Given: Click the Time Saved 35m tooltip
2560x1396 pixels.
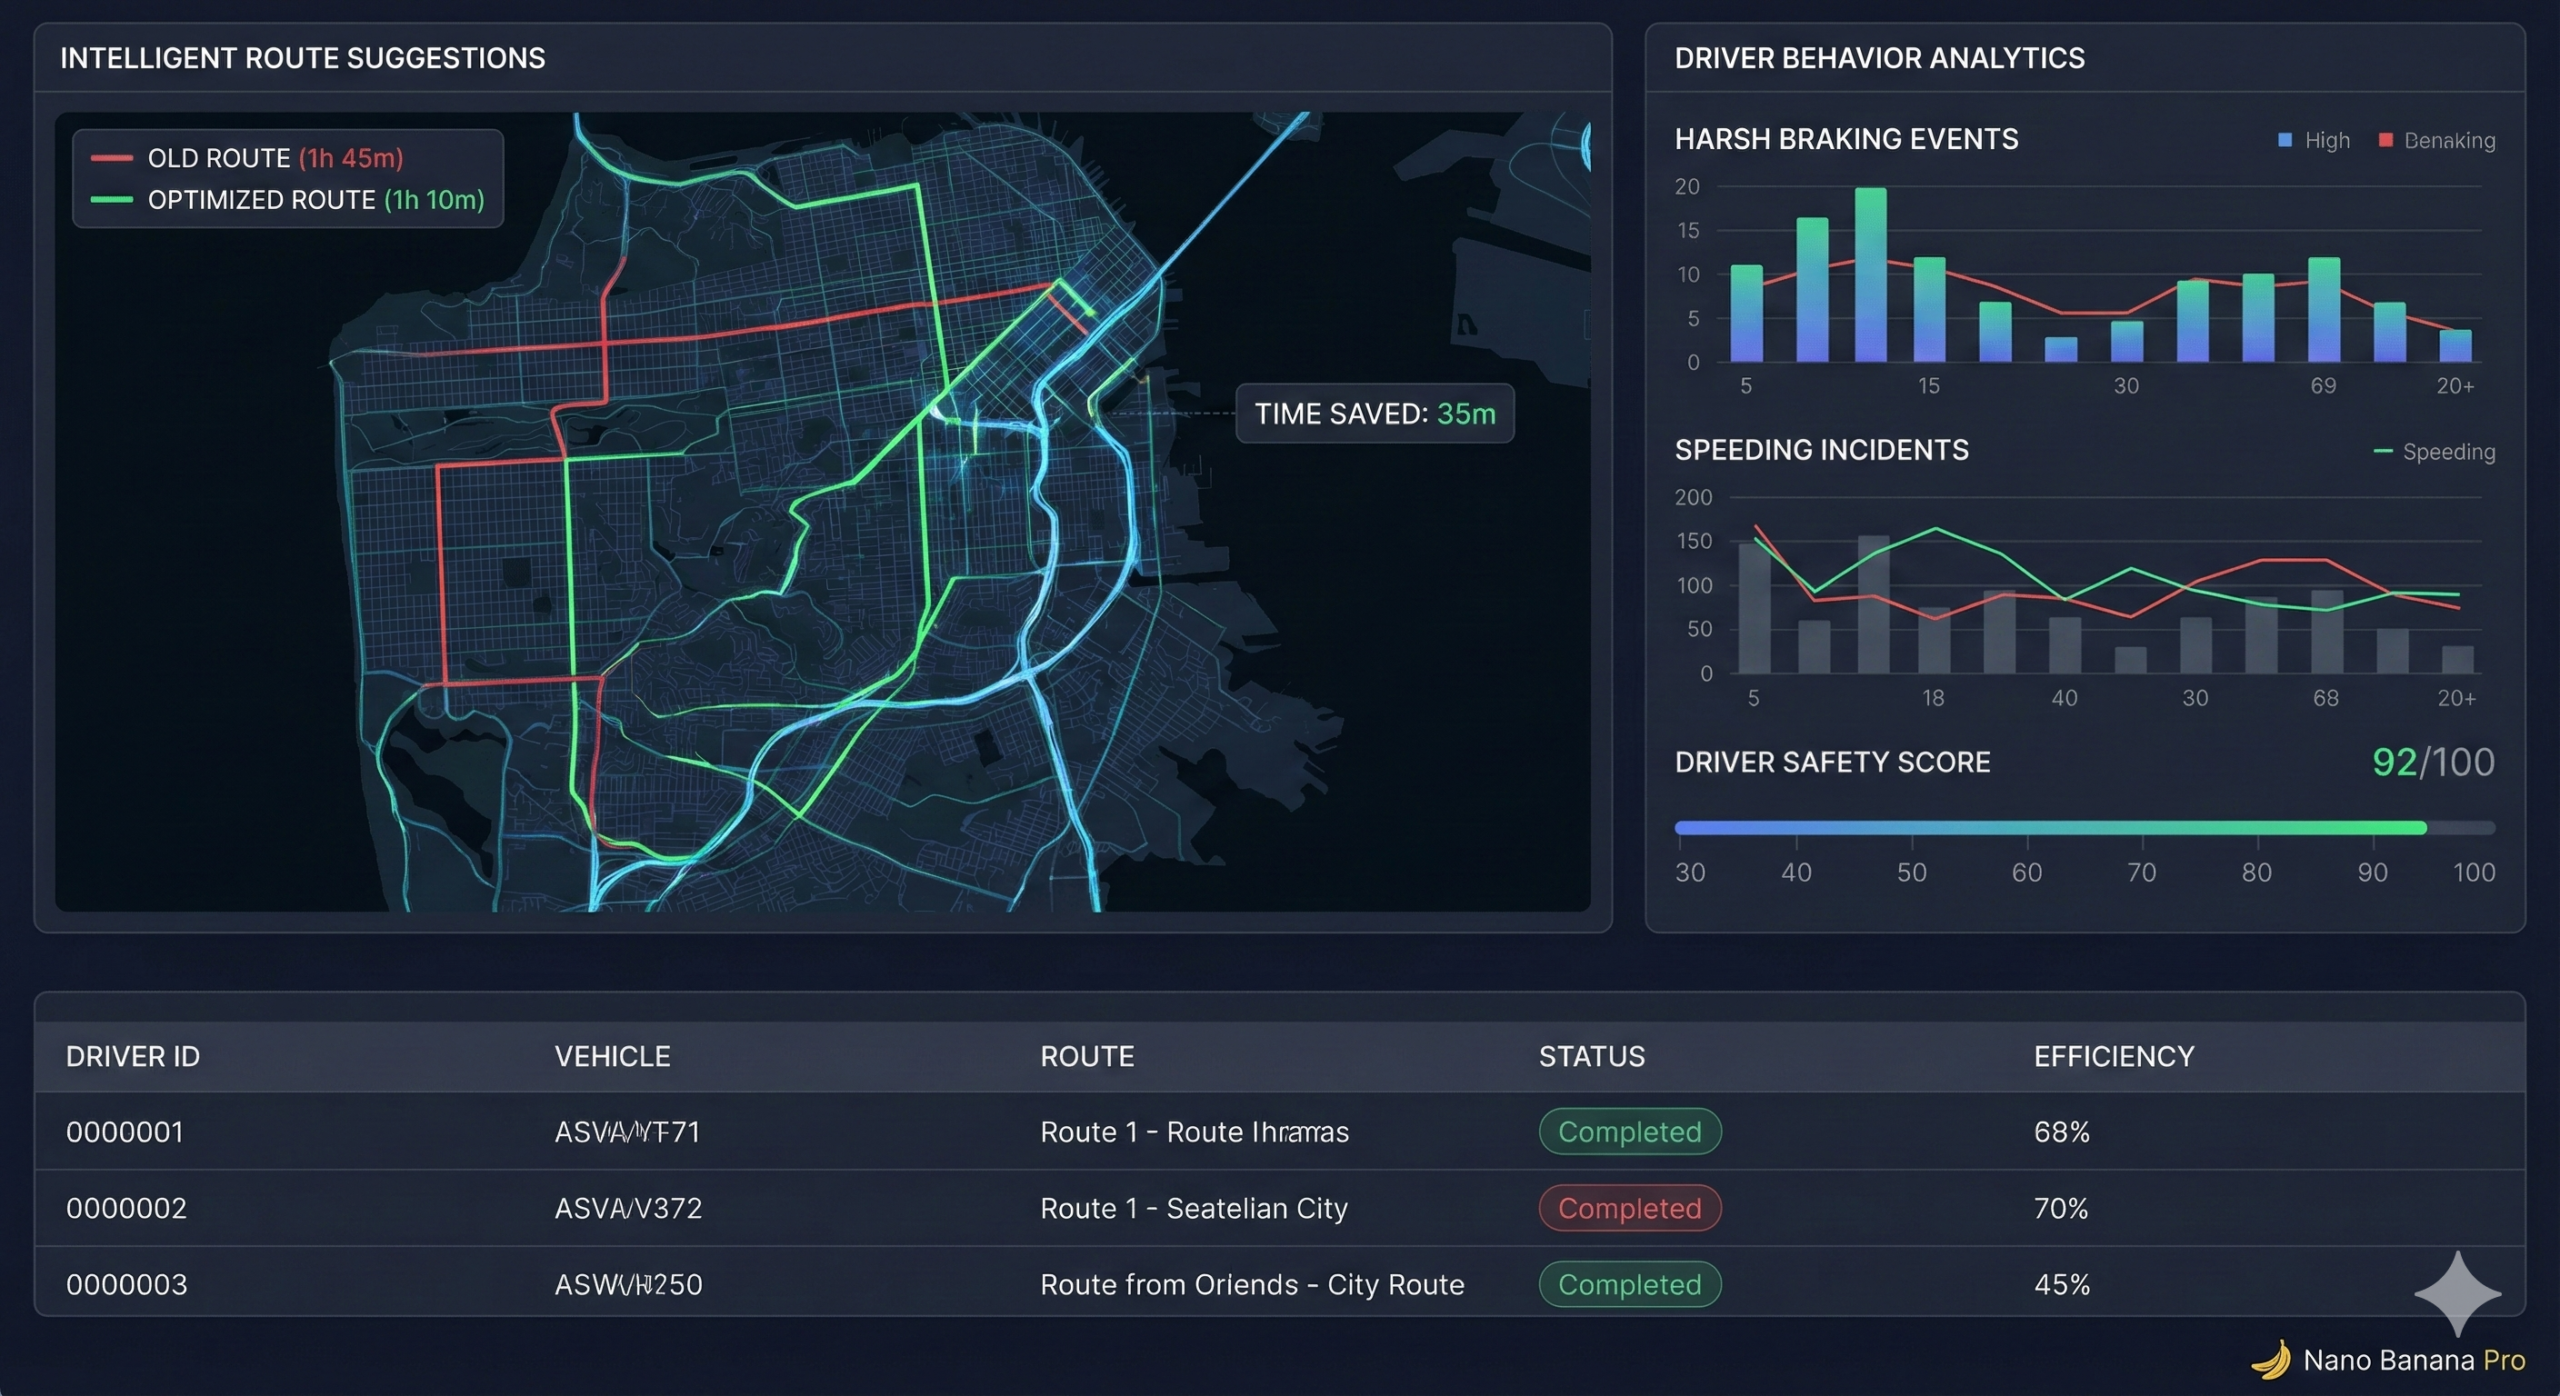Looking at the screenshot, I should 1375,413.
